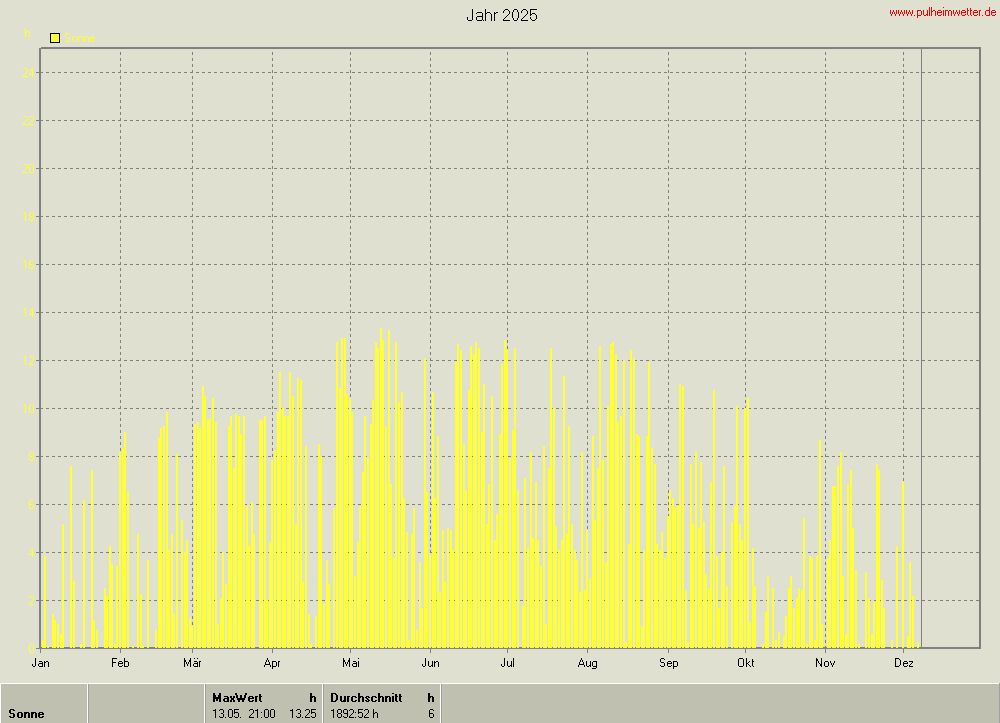This screenshot has height=723, width=1000.
Task: Select the Sep month axis label
Action: (668, 662)
